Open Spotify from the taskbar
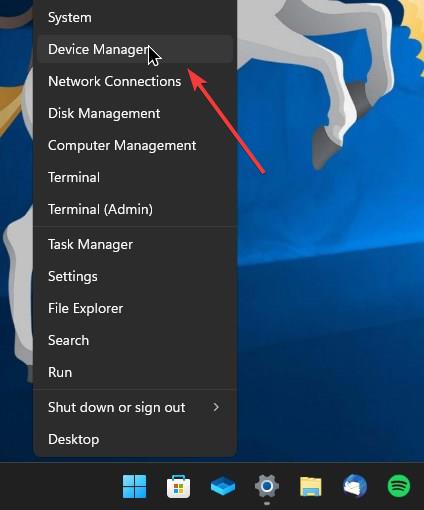This screenshot has height=510, width=424. pyautogui.click(x=399, y=486)
